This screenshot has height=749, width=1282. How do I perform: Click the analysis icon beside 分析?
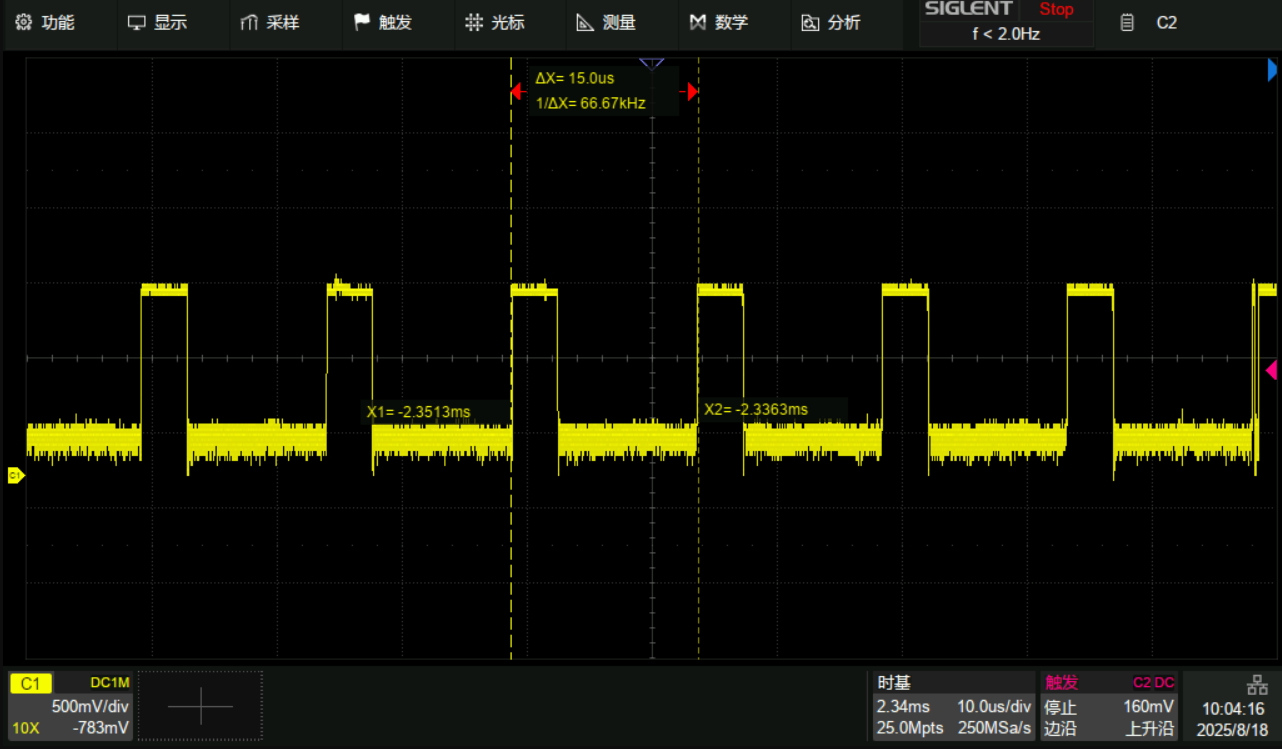[x=810, y=22]
